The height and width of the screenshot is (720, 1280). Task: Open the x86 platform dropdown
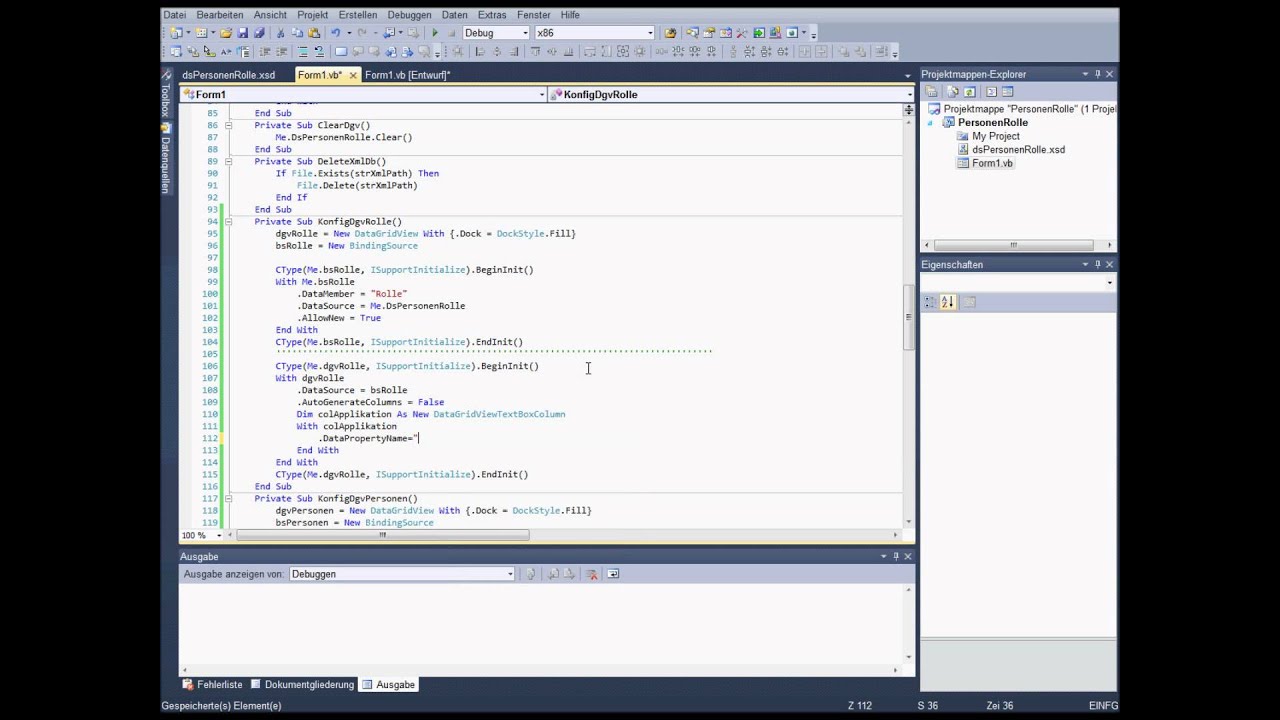[x=650, y=33]
